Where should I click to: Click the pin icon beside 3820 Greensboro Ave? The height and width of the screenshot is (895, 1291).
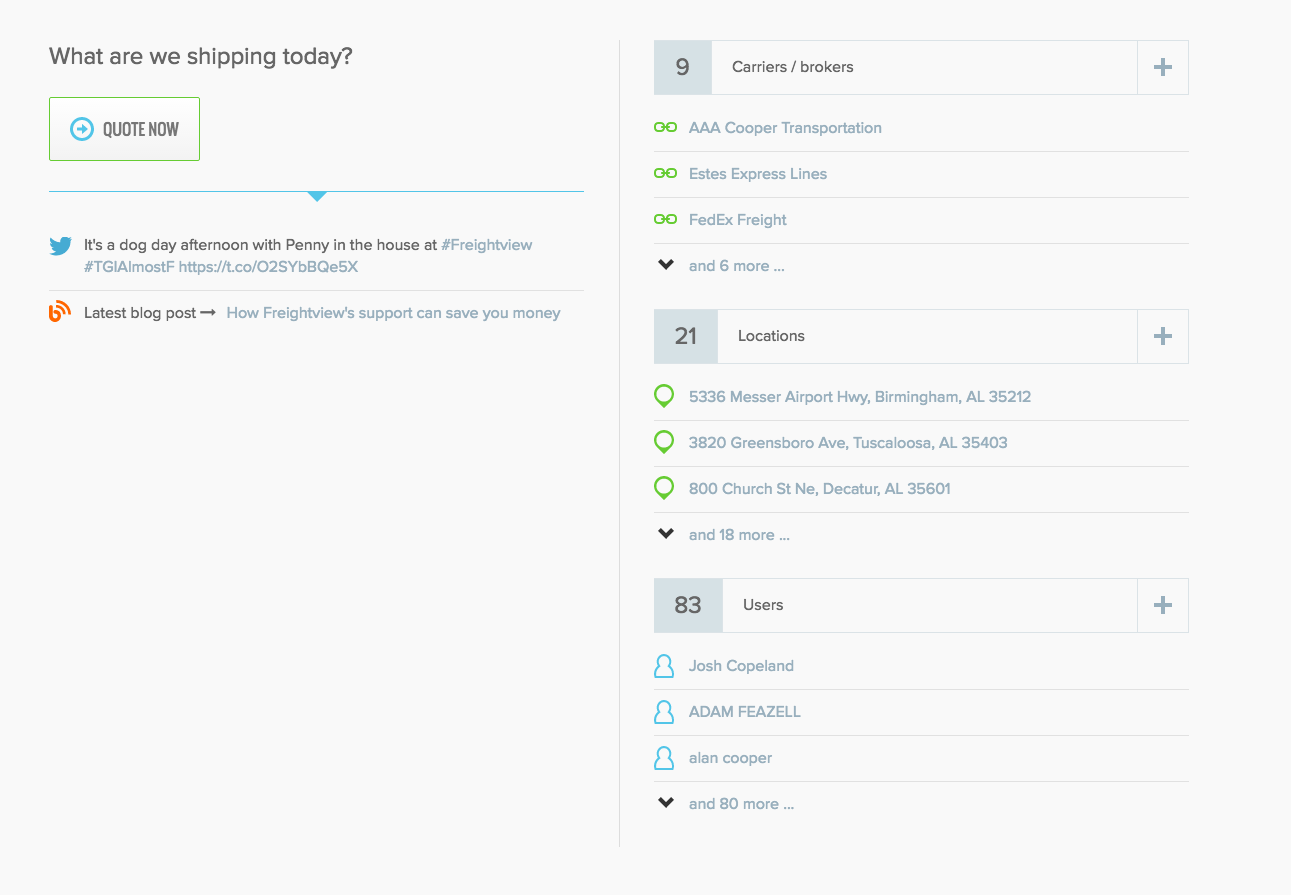(664, 443)
